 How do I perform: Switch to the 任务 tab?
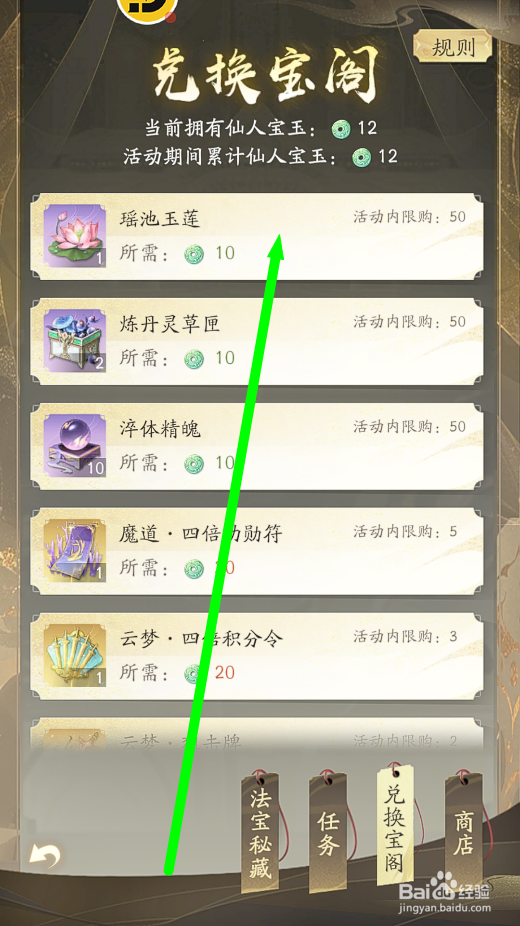coord(328,832)
